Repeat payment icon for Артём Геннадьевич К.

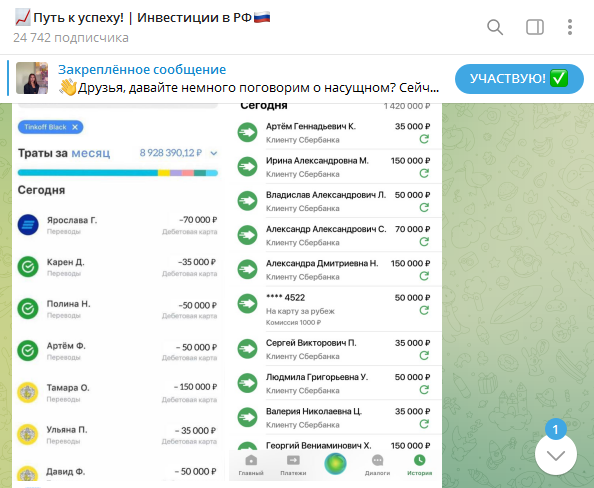(x=424, y=139)
